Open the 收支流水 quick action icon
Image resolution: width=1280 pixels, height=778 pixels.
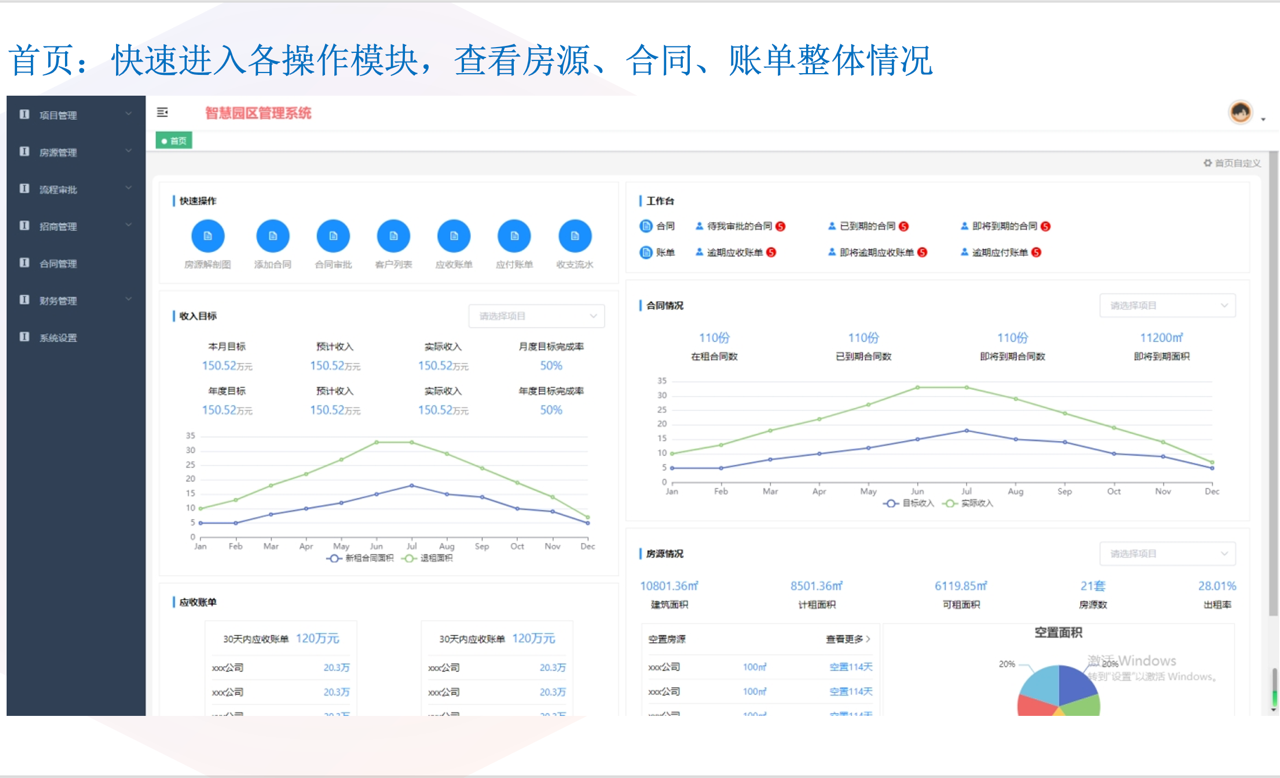(575, 236)
